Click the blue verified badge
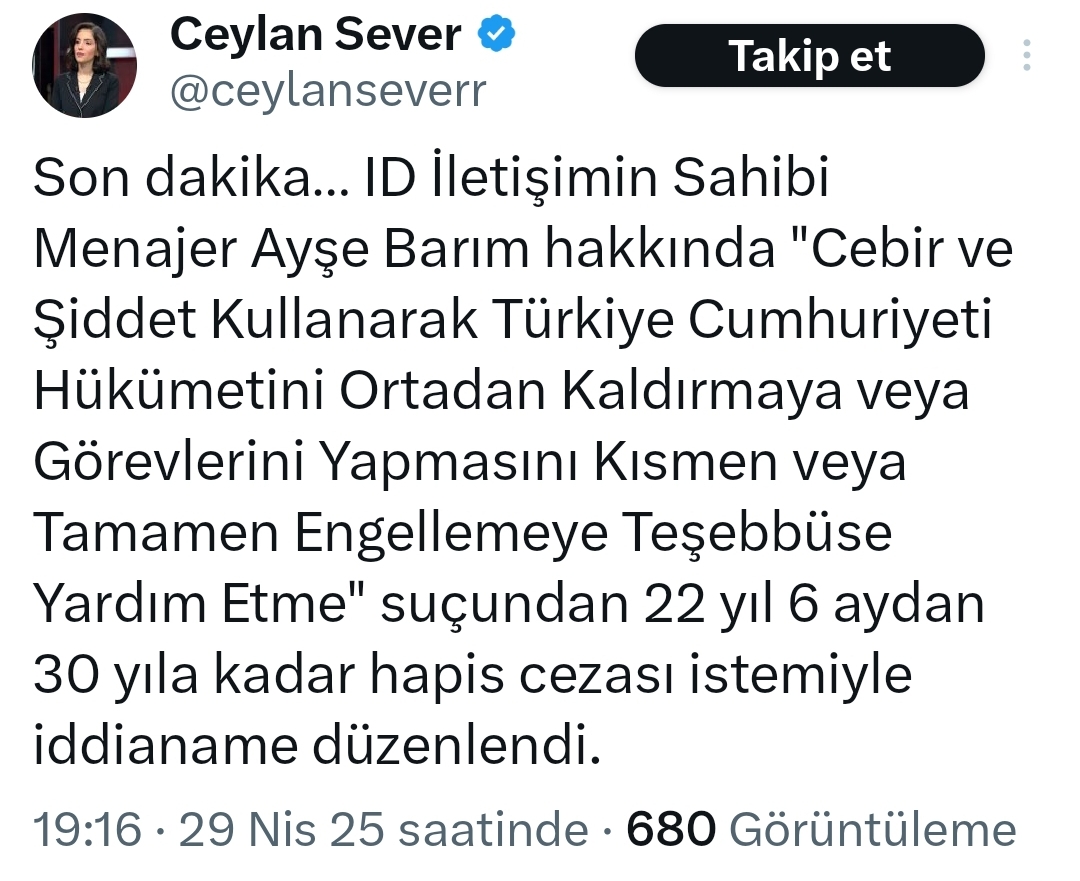The height and width of the screenshot is (881, 1080). (495, 35)
